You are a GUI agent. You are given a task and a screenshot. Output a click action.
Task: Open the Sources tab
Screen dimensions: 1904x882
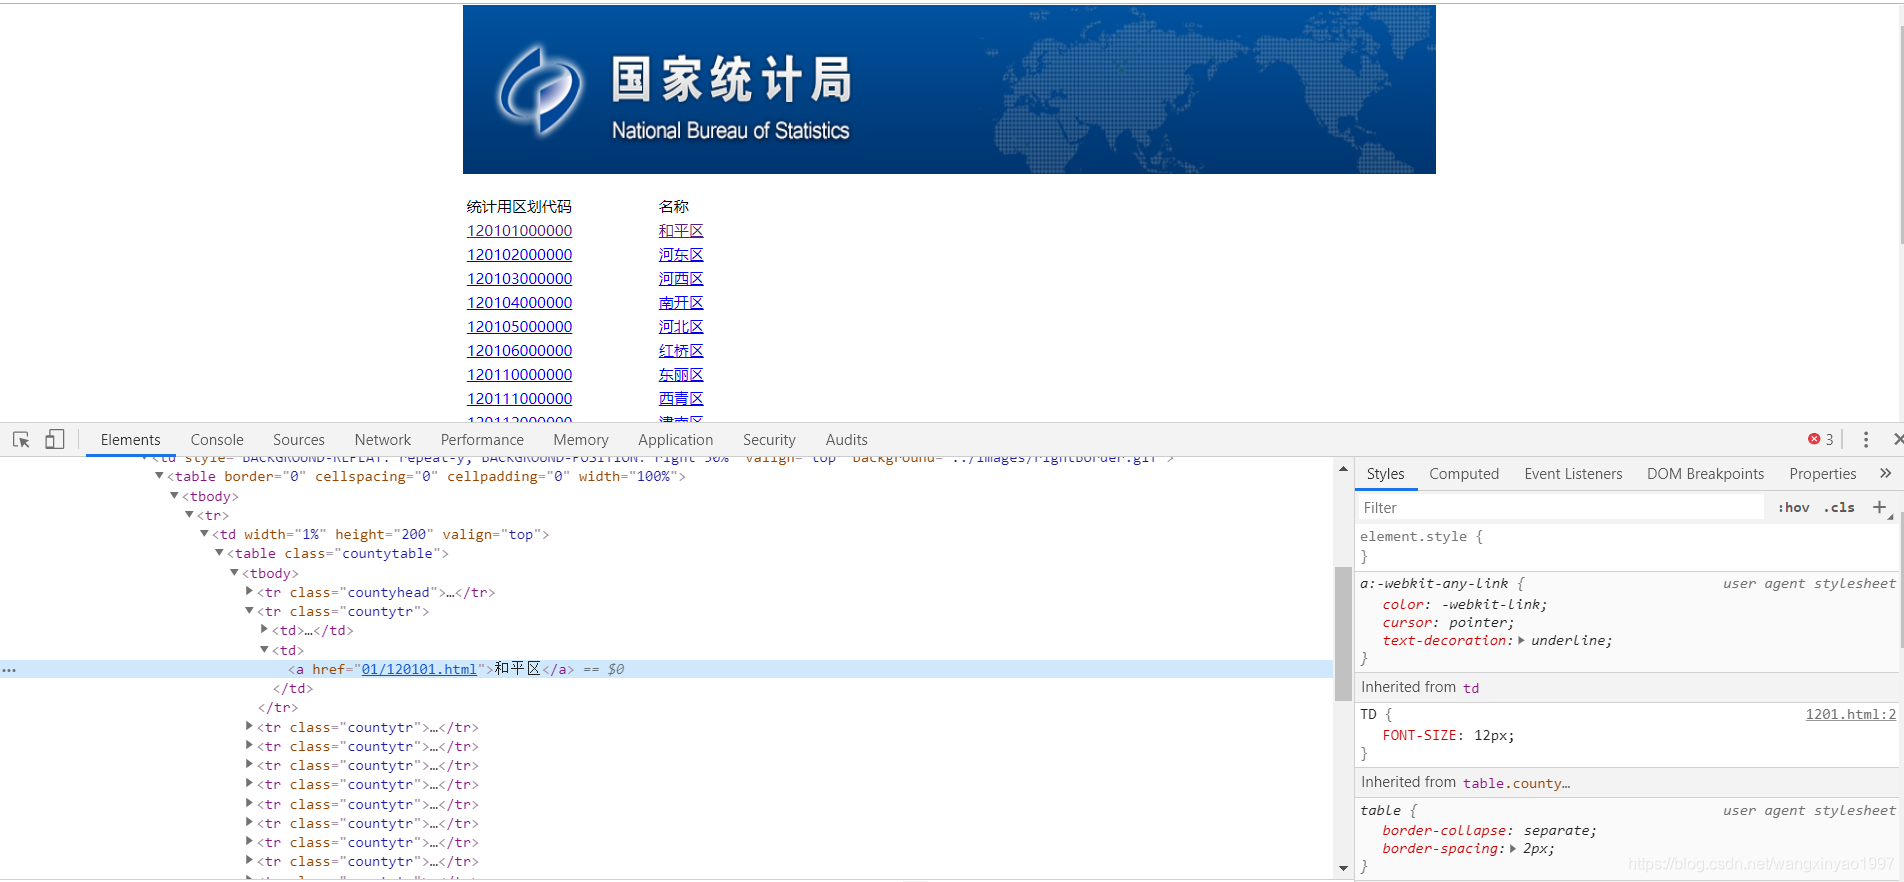[x=299, y=440]
